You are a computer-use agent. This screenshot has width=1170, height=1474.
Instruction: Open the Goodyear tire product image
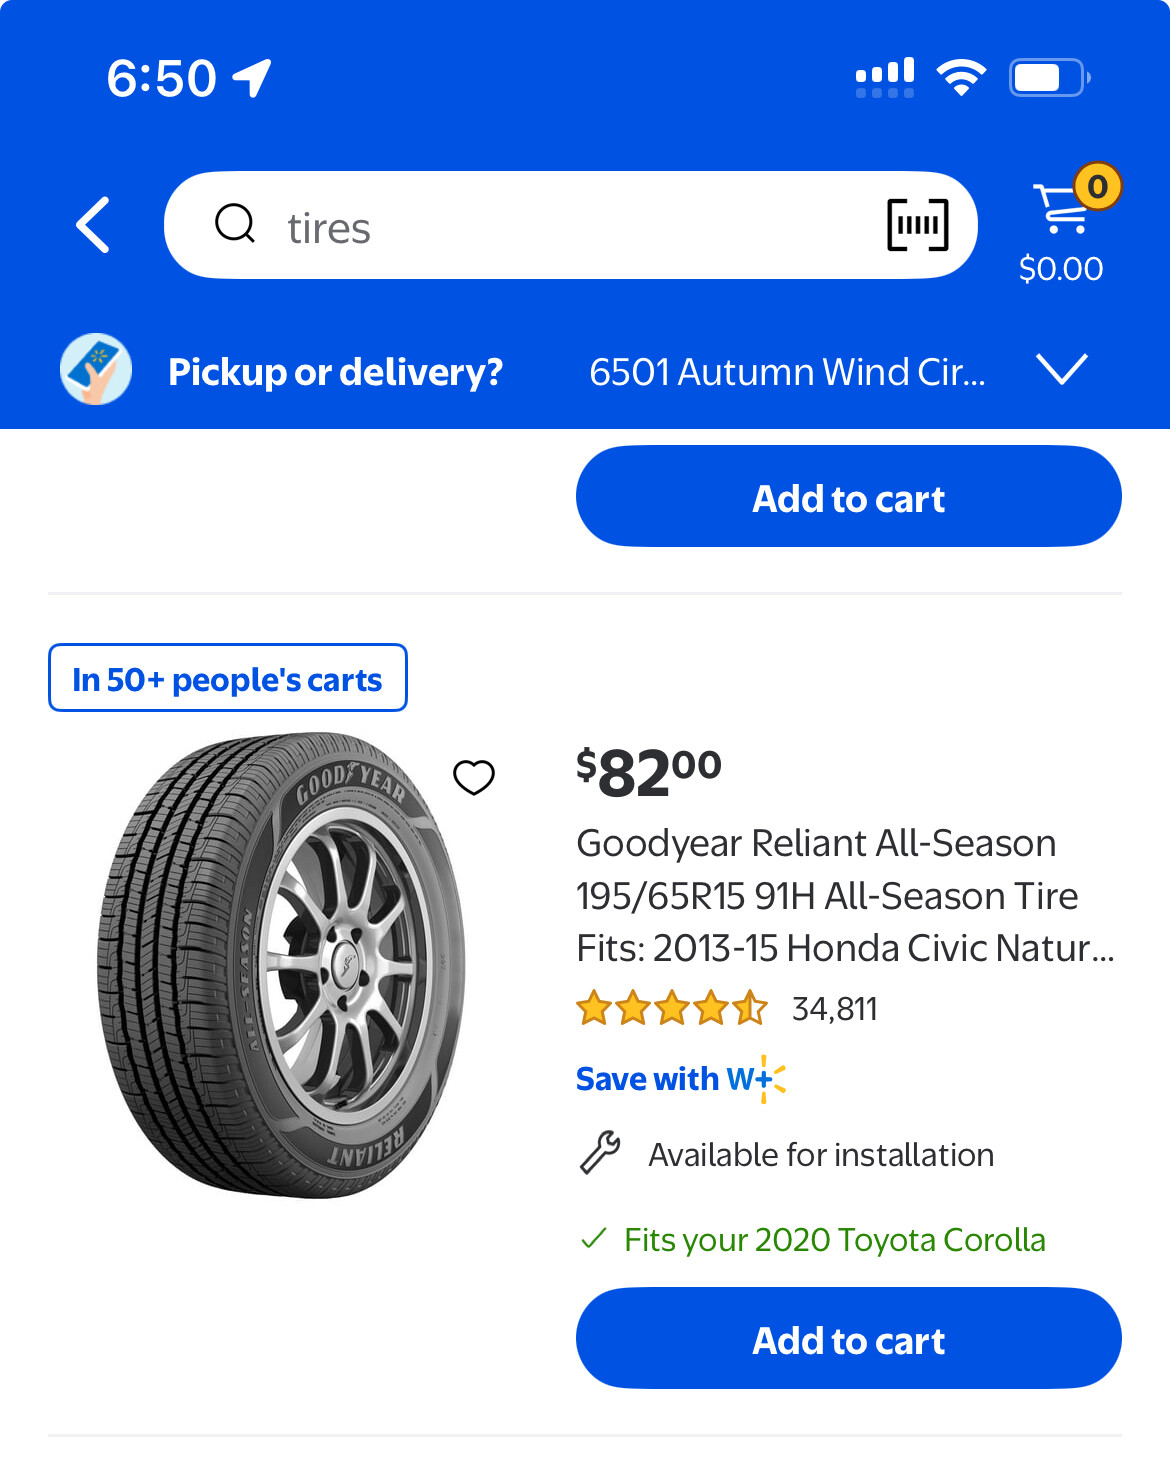[x=281, y=965]
